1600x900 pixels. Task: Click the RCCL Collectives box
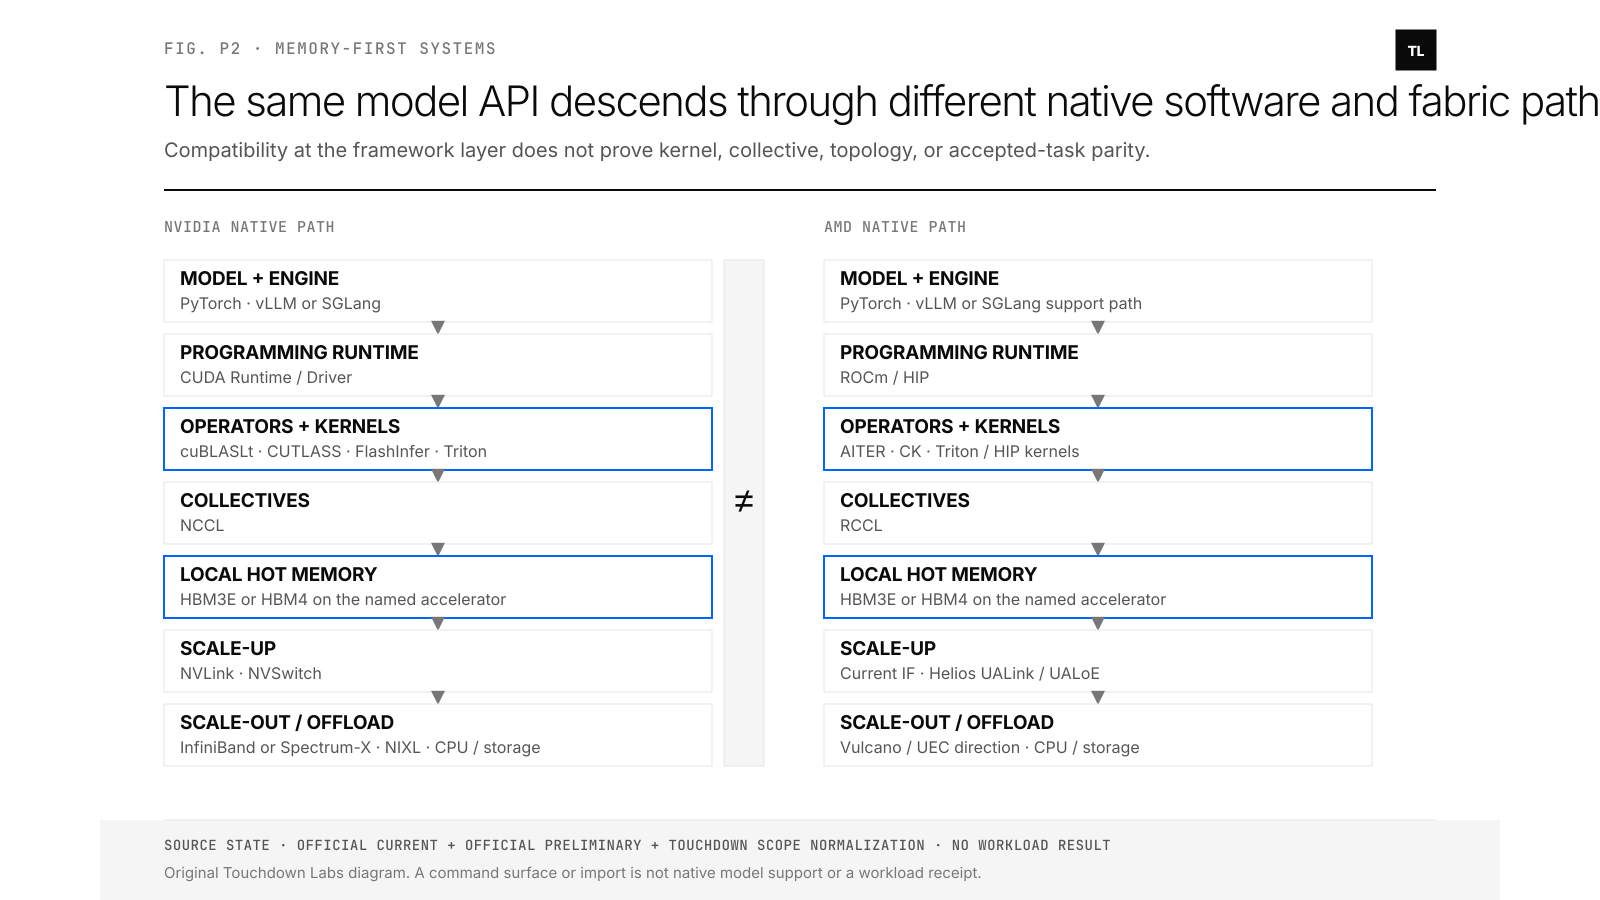1098,513
